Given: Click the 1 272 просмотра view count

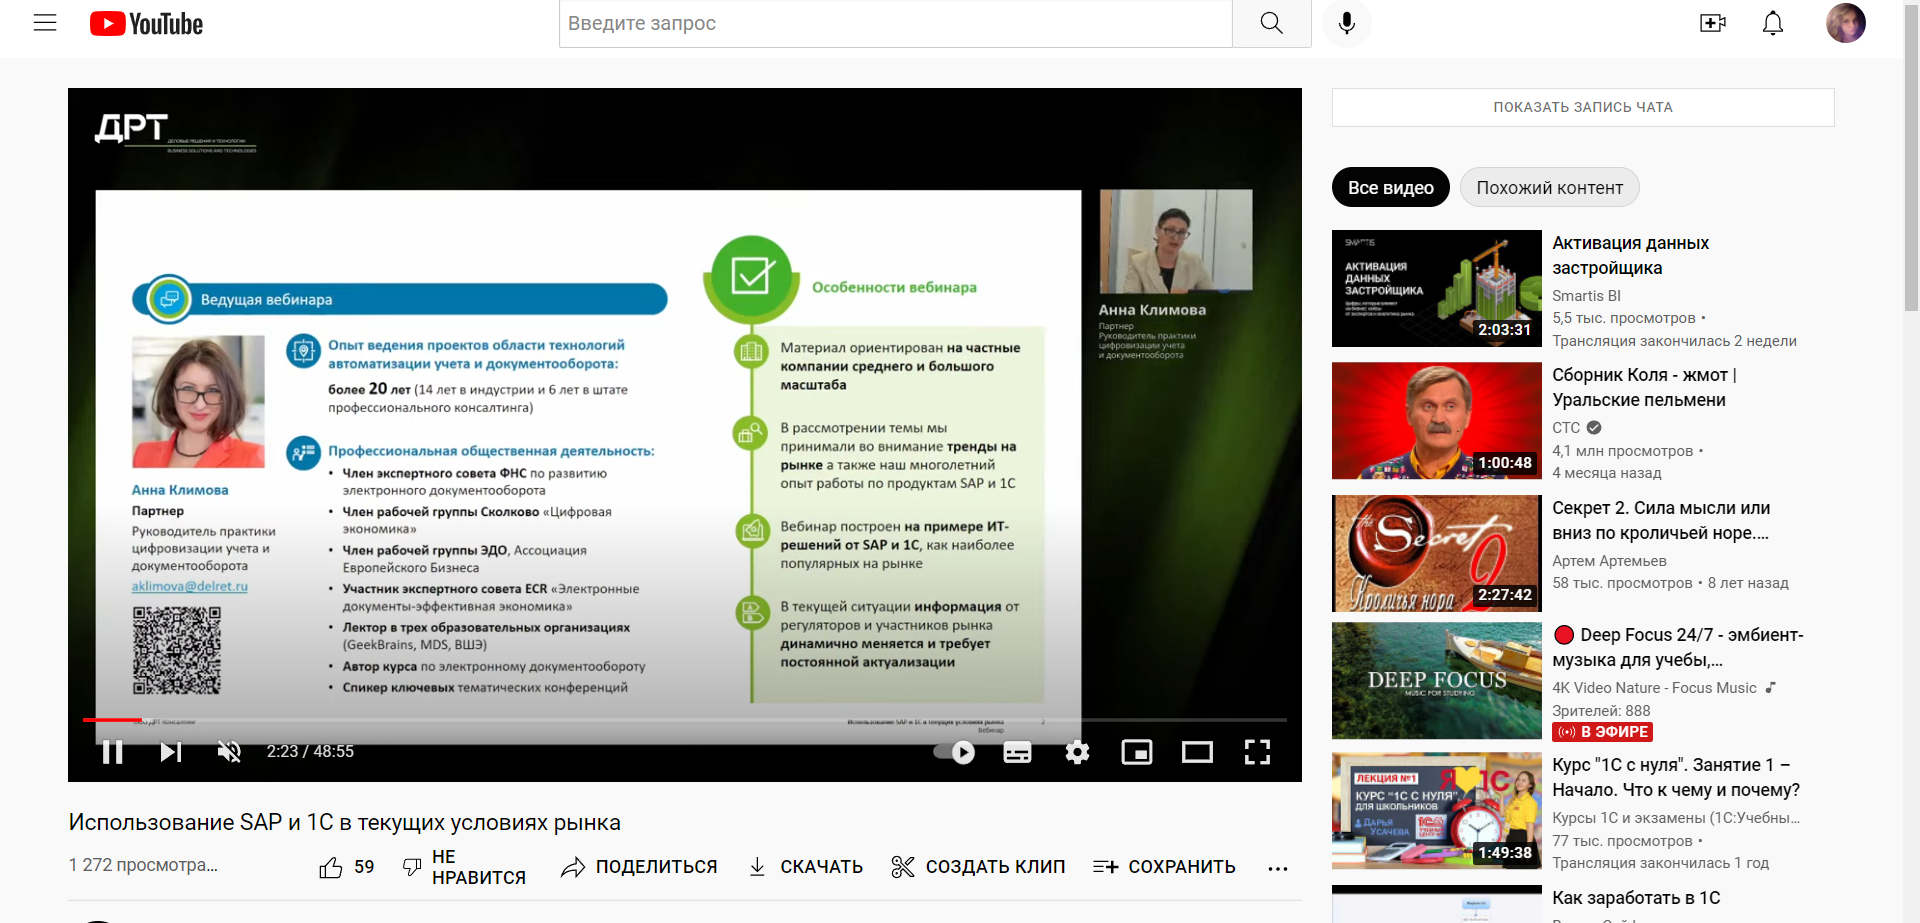Looking at the screenshot, I should tap(143, 865).
